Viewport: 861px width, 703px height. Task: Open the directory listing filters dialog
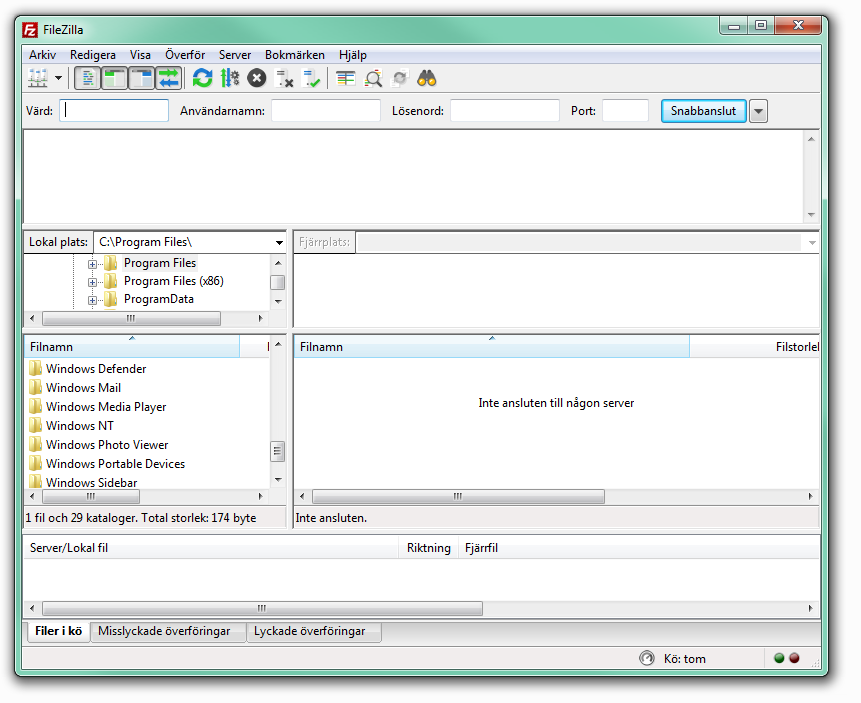tap(345, 78)
